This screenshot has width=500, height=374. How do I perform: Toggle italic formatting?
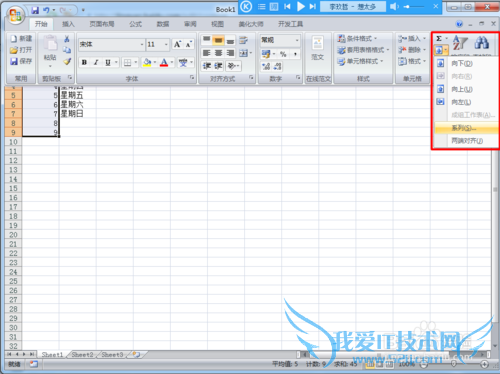96,62
